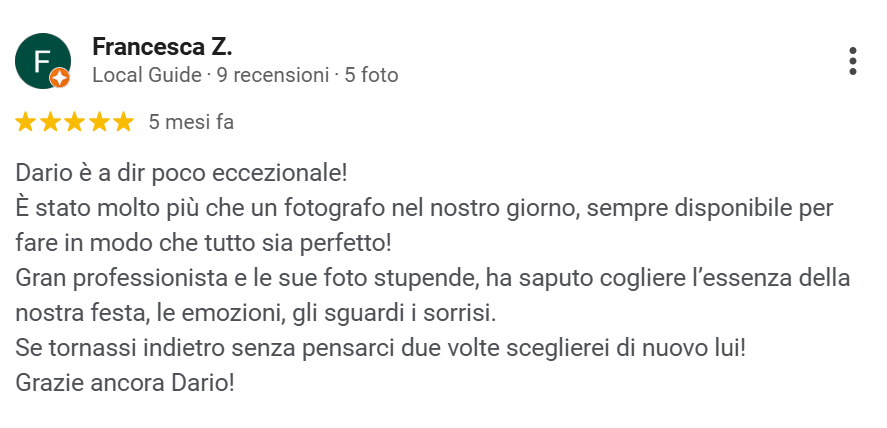Click the second yellow rating star
The image size is (887, 428).
point(50,123)
